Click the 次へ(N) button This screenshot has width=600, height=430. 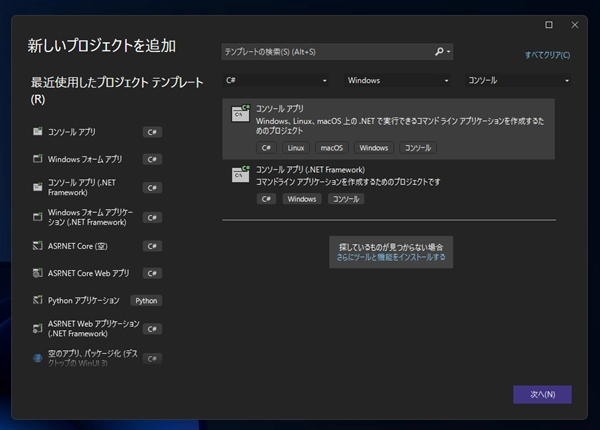click(542, 394)
